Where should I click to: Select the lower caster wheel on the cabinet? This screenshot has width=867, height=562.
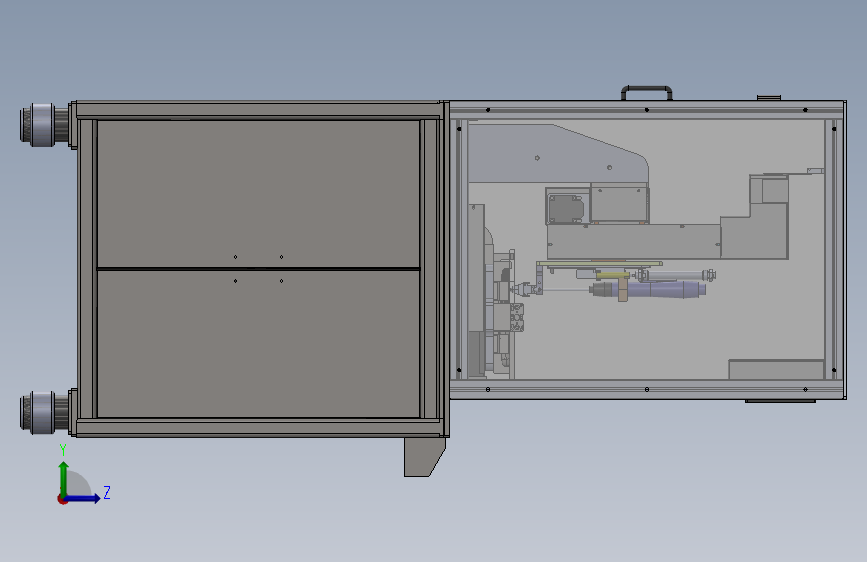[44, 413]
